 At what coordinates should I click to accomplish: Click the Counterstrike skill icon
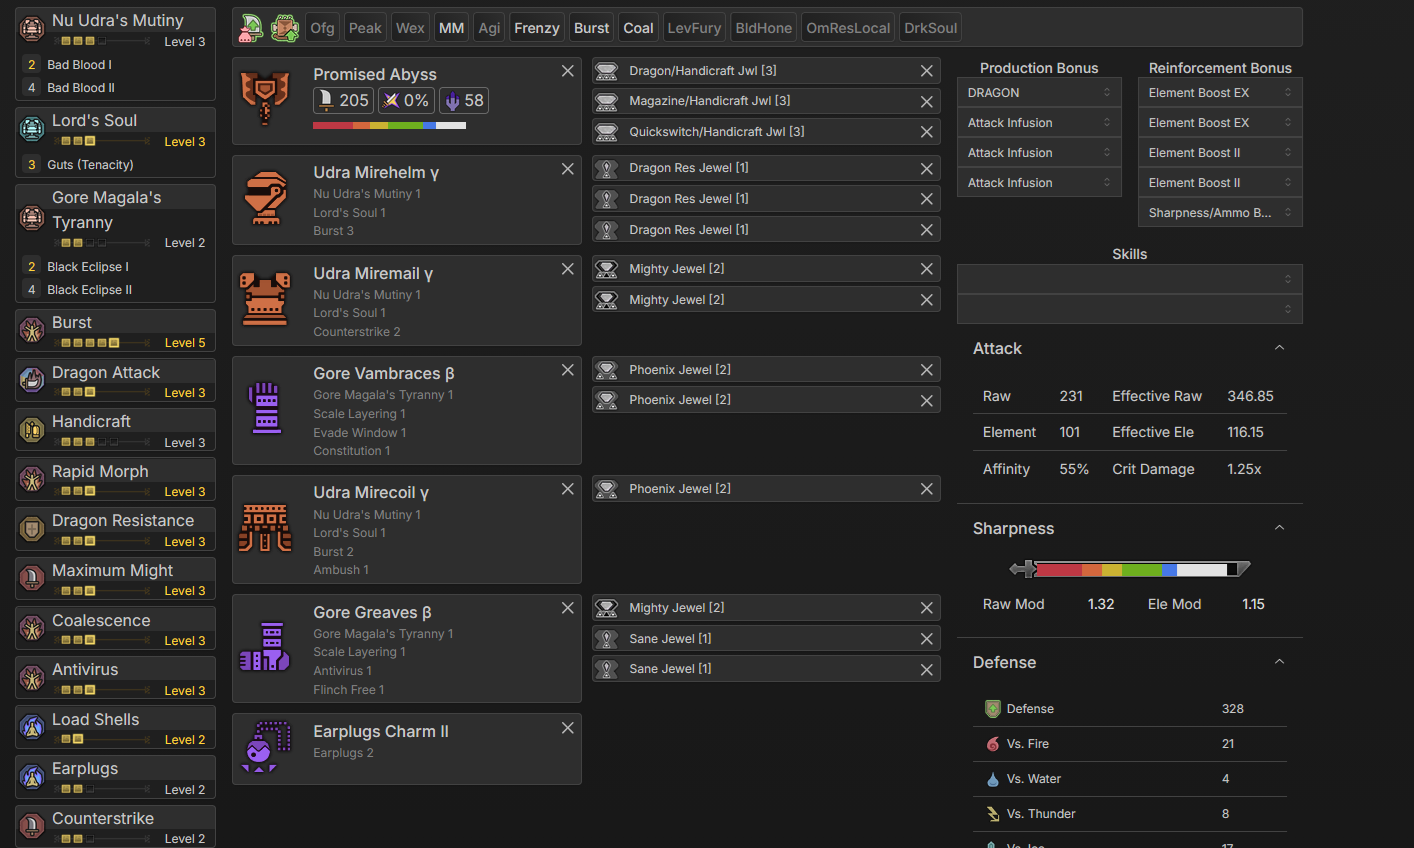32,826
